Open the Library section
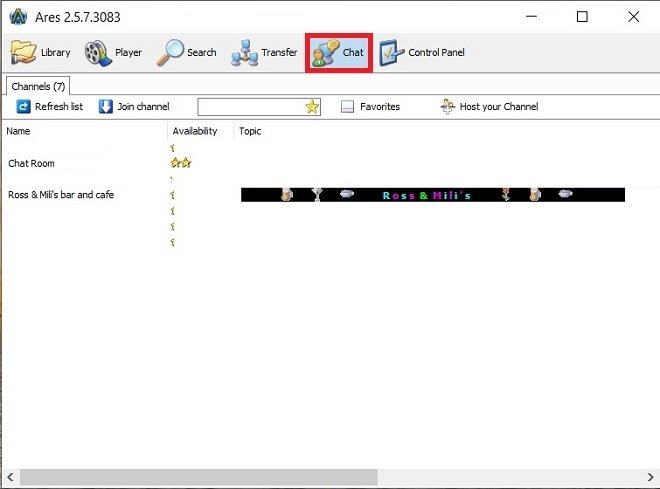 pyautogui.click(x=40, y=53)
